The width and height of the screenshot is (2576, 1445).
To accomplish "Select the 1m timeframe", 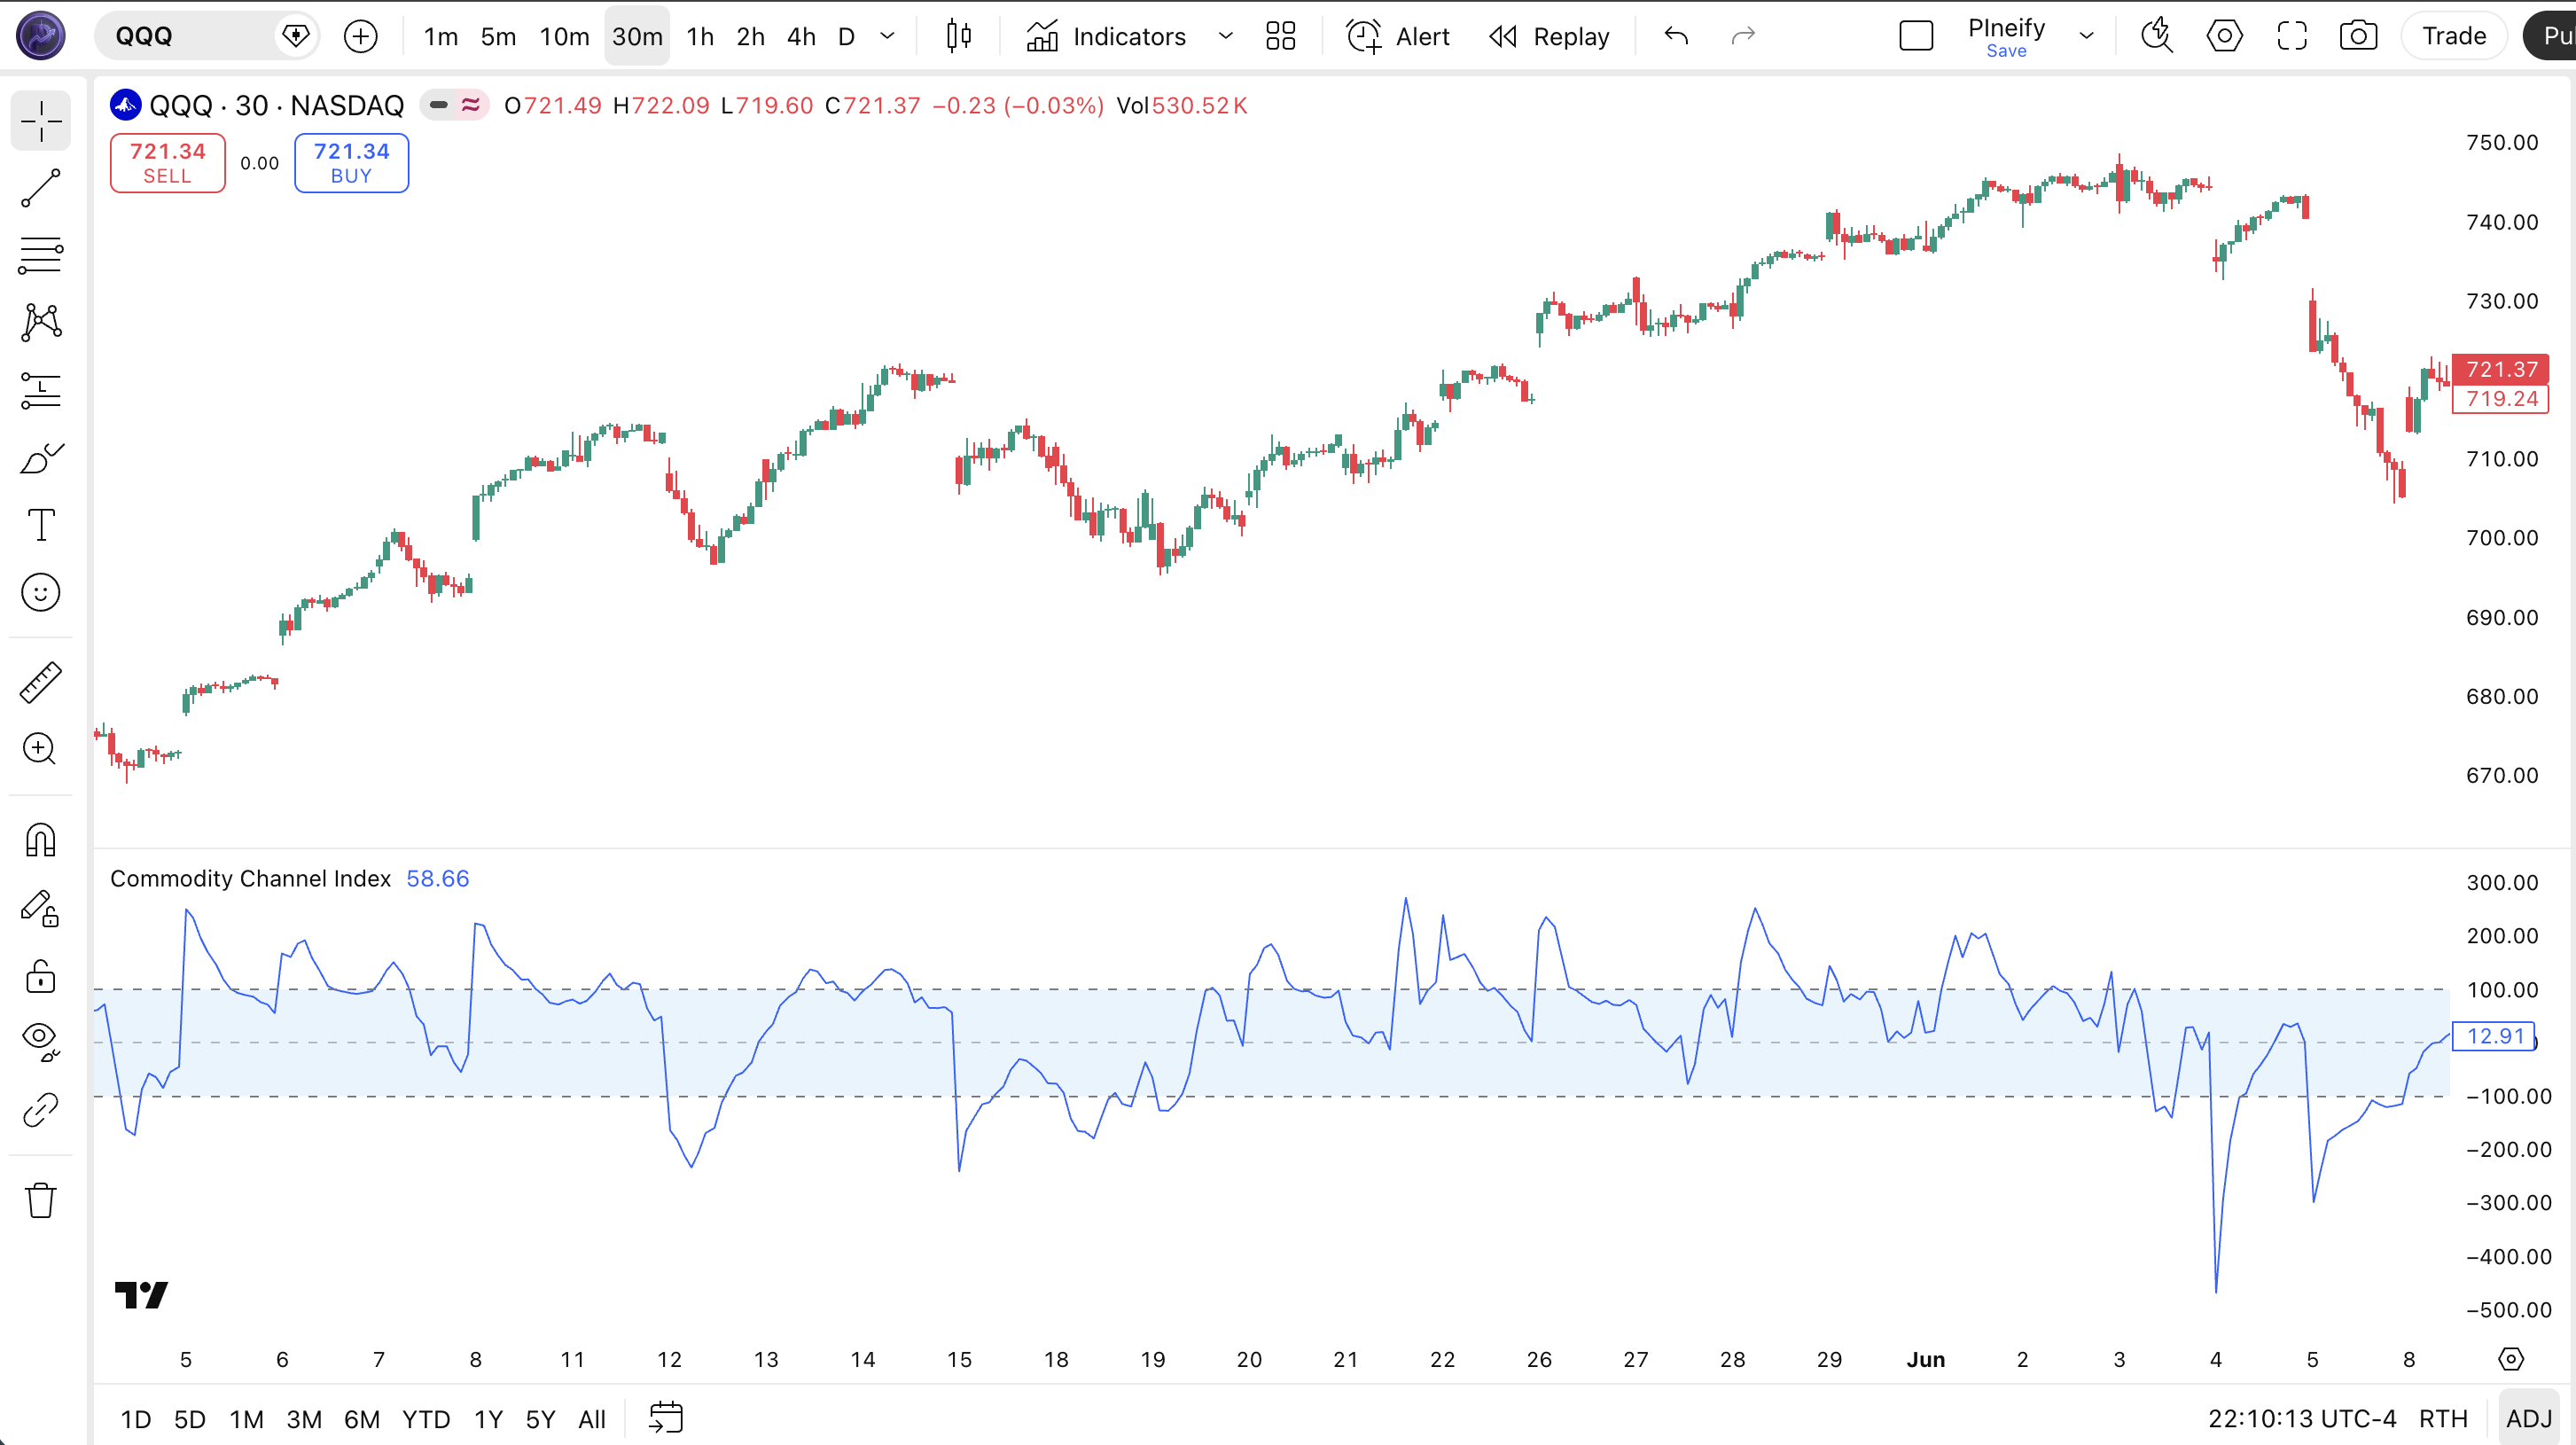I will point(440,37).
